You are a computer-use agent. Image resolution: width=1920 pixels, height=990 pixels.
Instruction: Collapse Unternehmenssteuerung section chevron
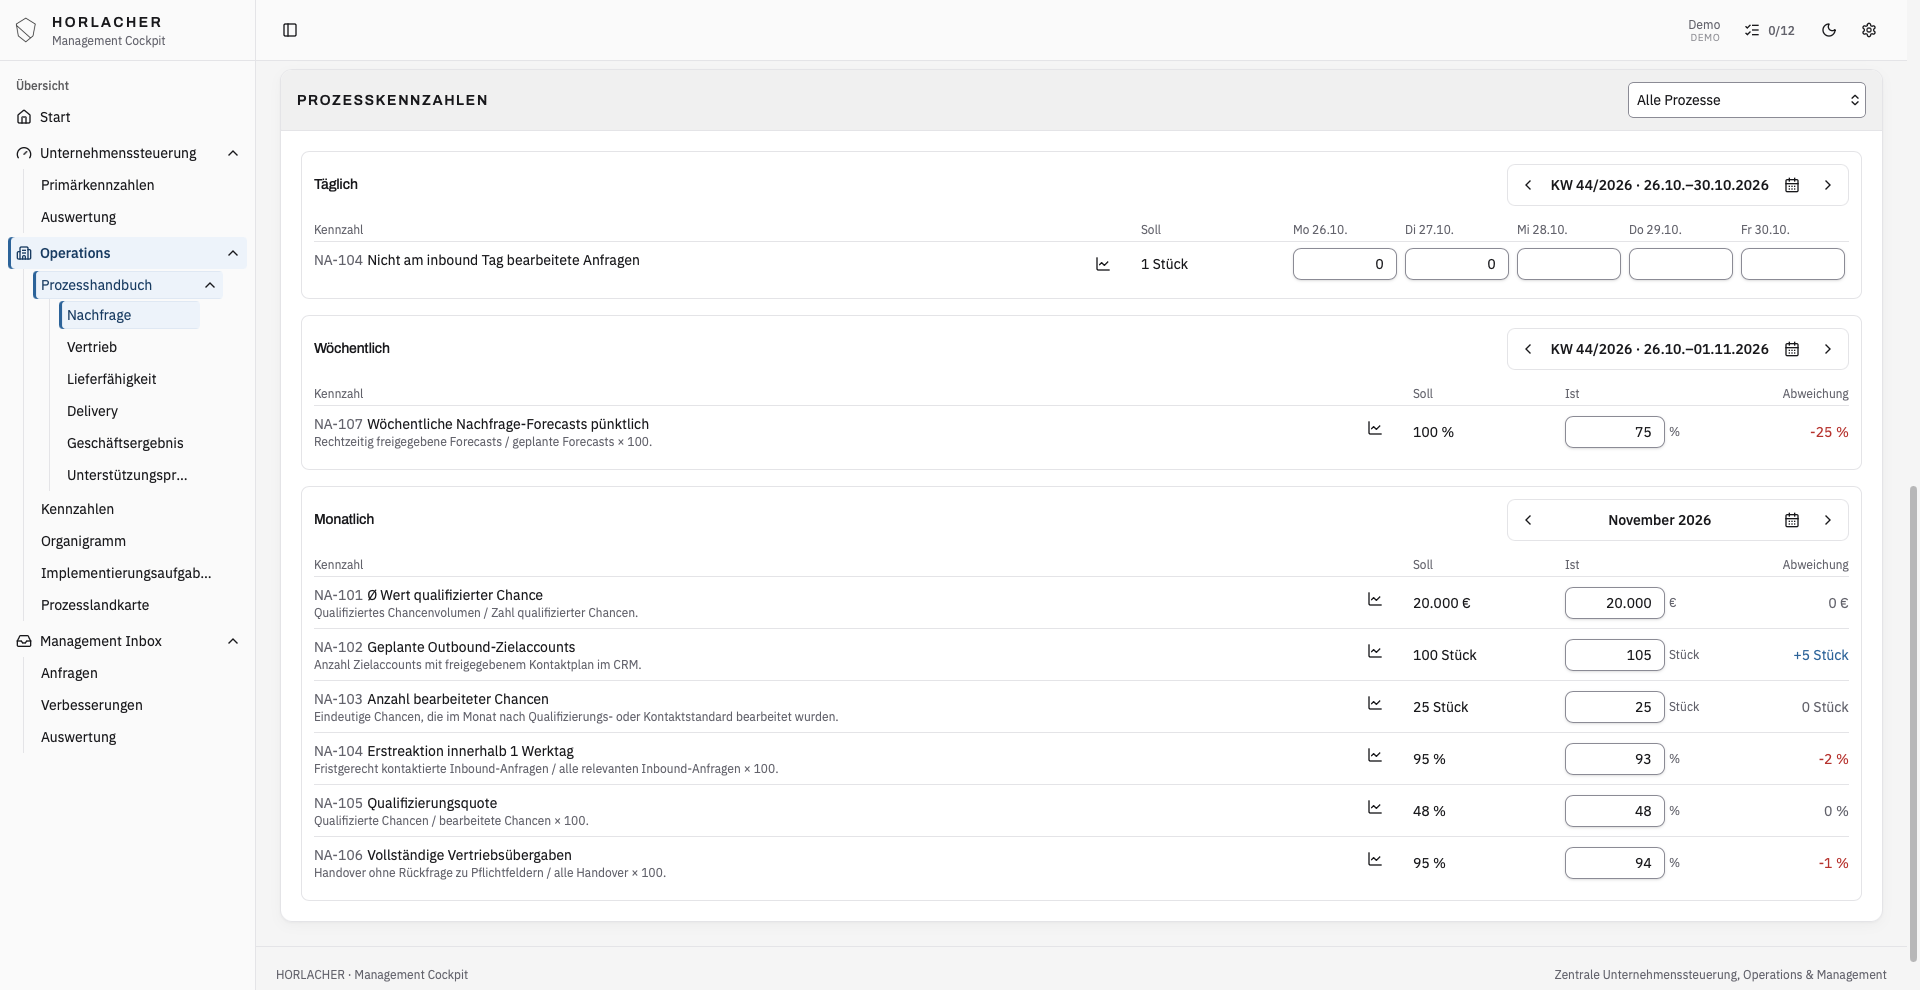point(233,153)
